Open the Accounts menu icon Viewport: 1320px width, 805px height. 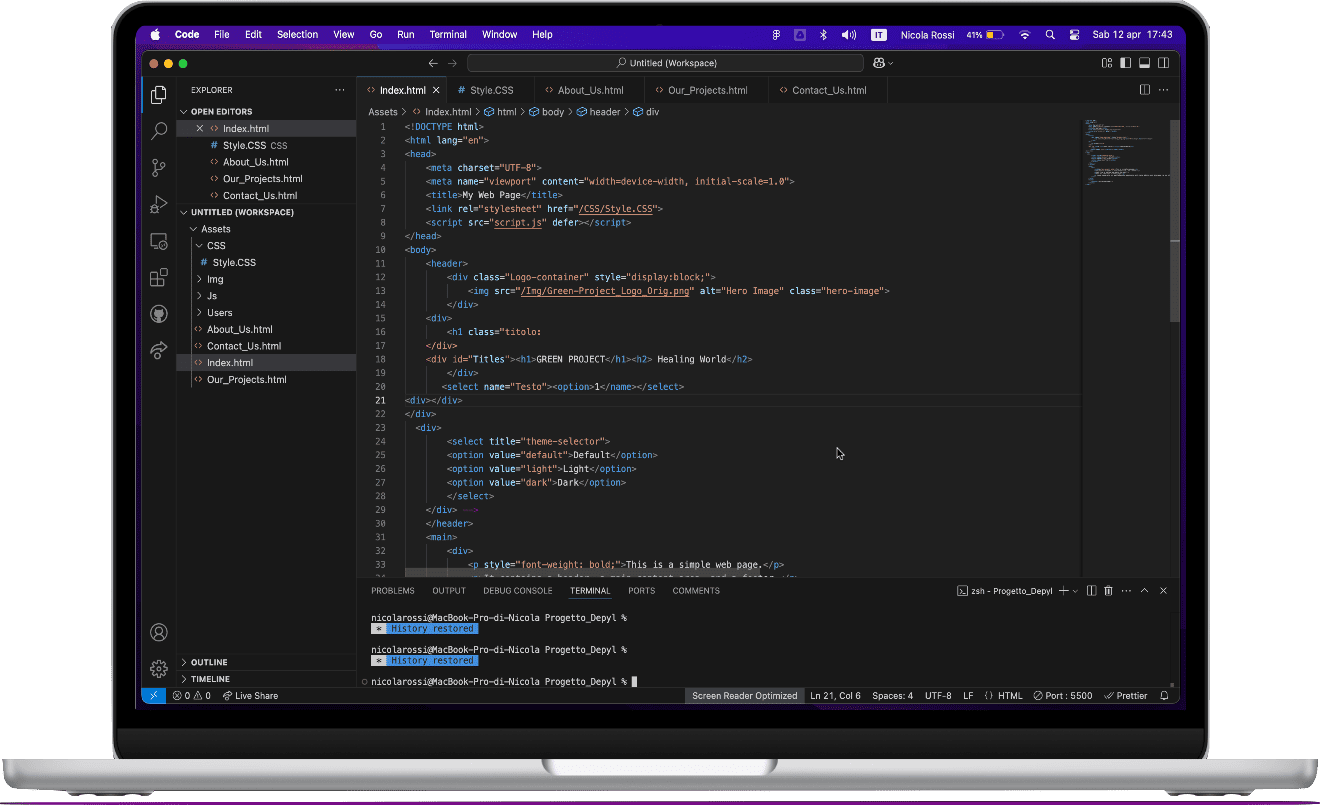(x=158, y=632)
